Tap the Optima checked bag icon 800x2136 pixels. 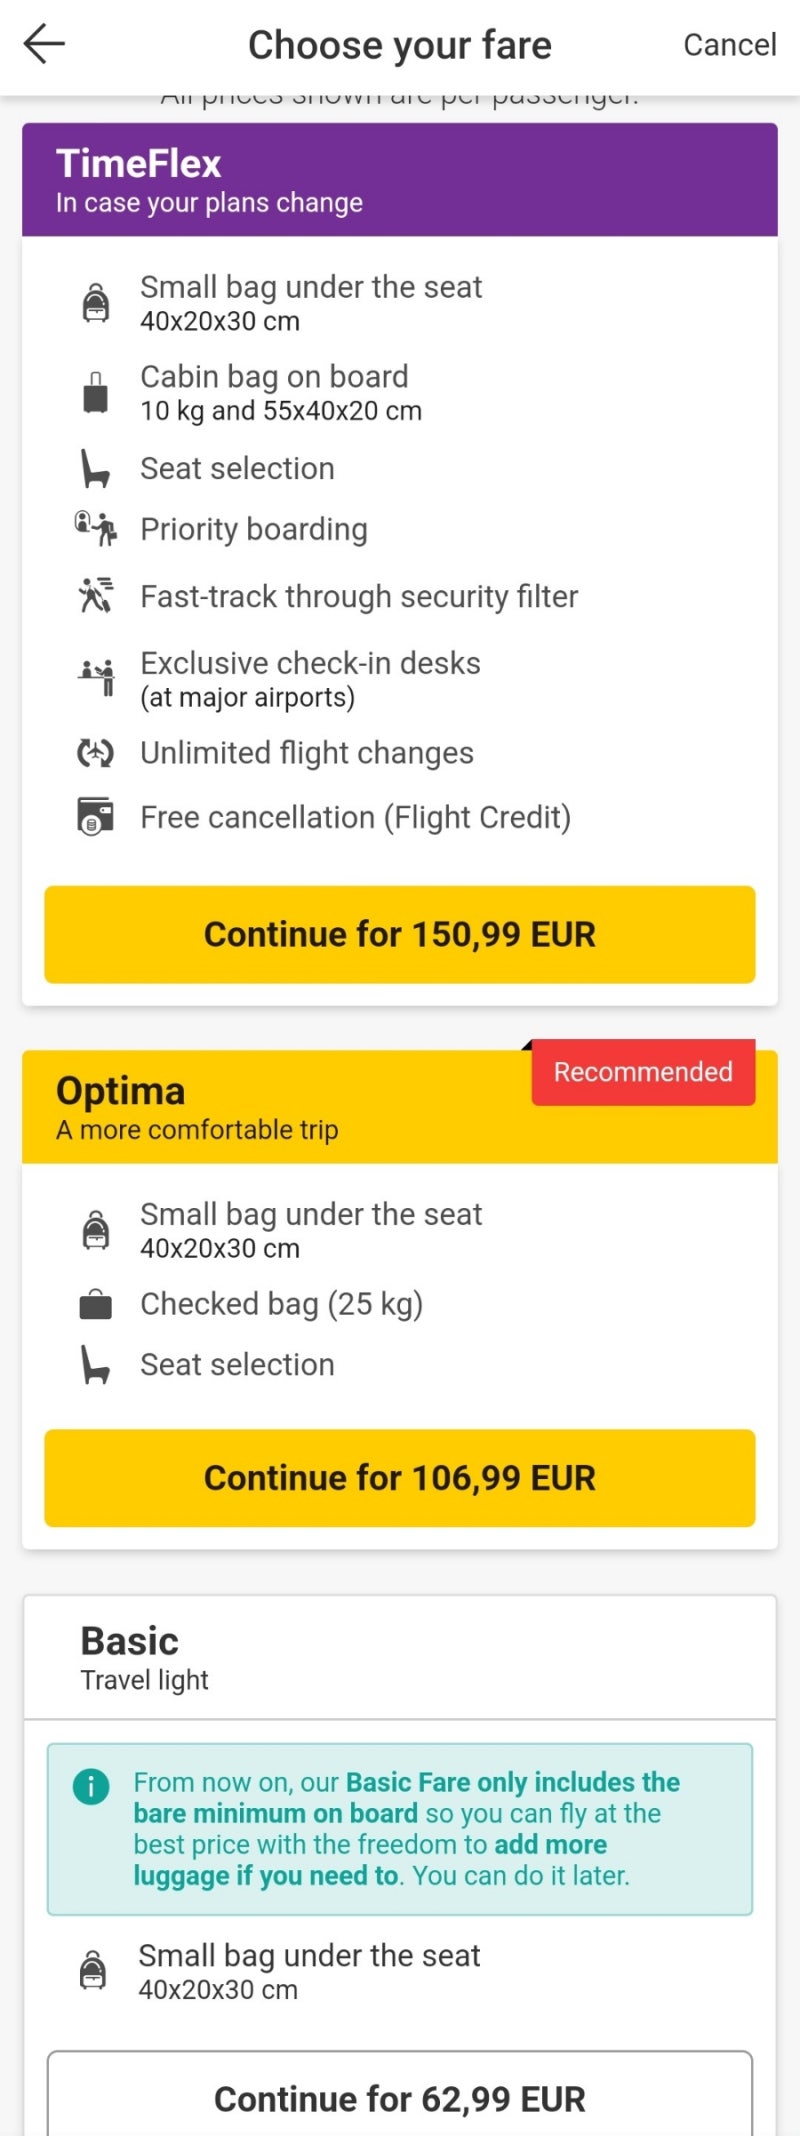(95, 1304)
